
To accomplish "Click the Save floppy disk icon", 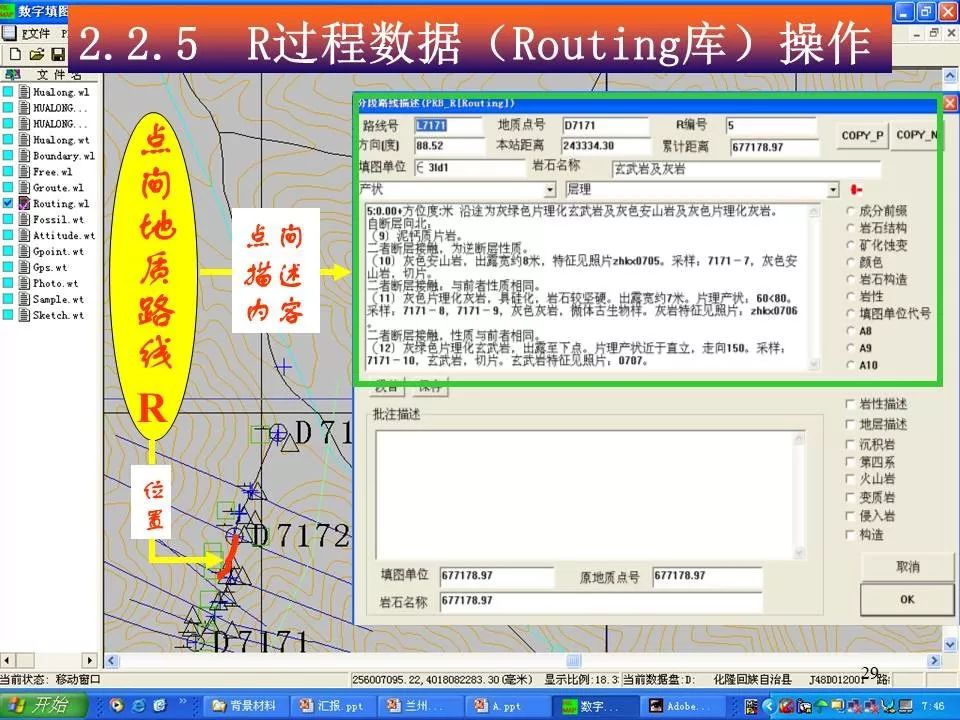I will pos(58,54).
